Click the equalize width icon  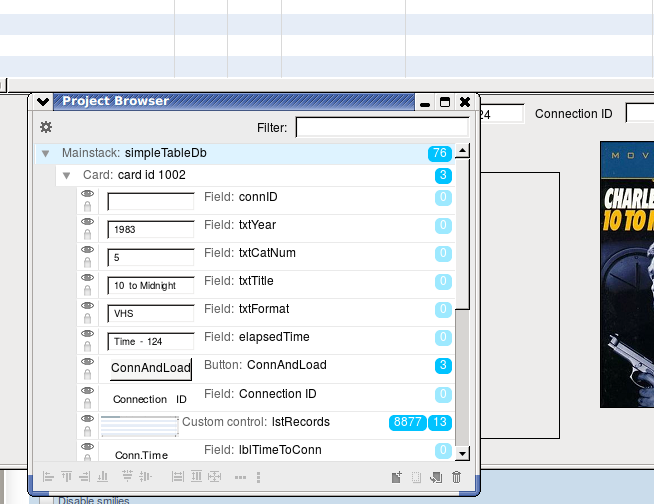pyautogui.click(x=178, y=477)
